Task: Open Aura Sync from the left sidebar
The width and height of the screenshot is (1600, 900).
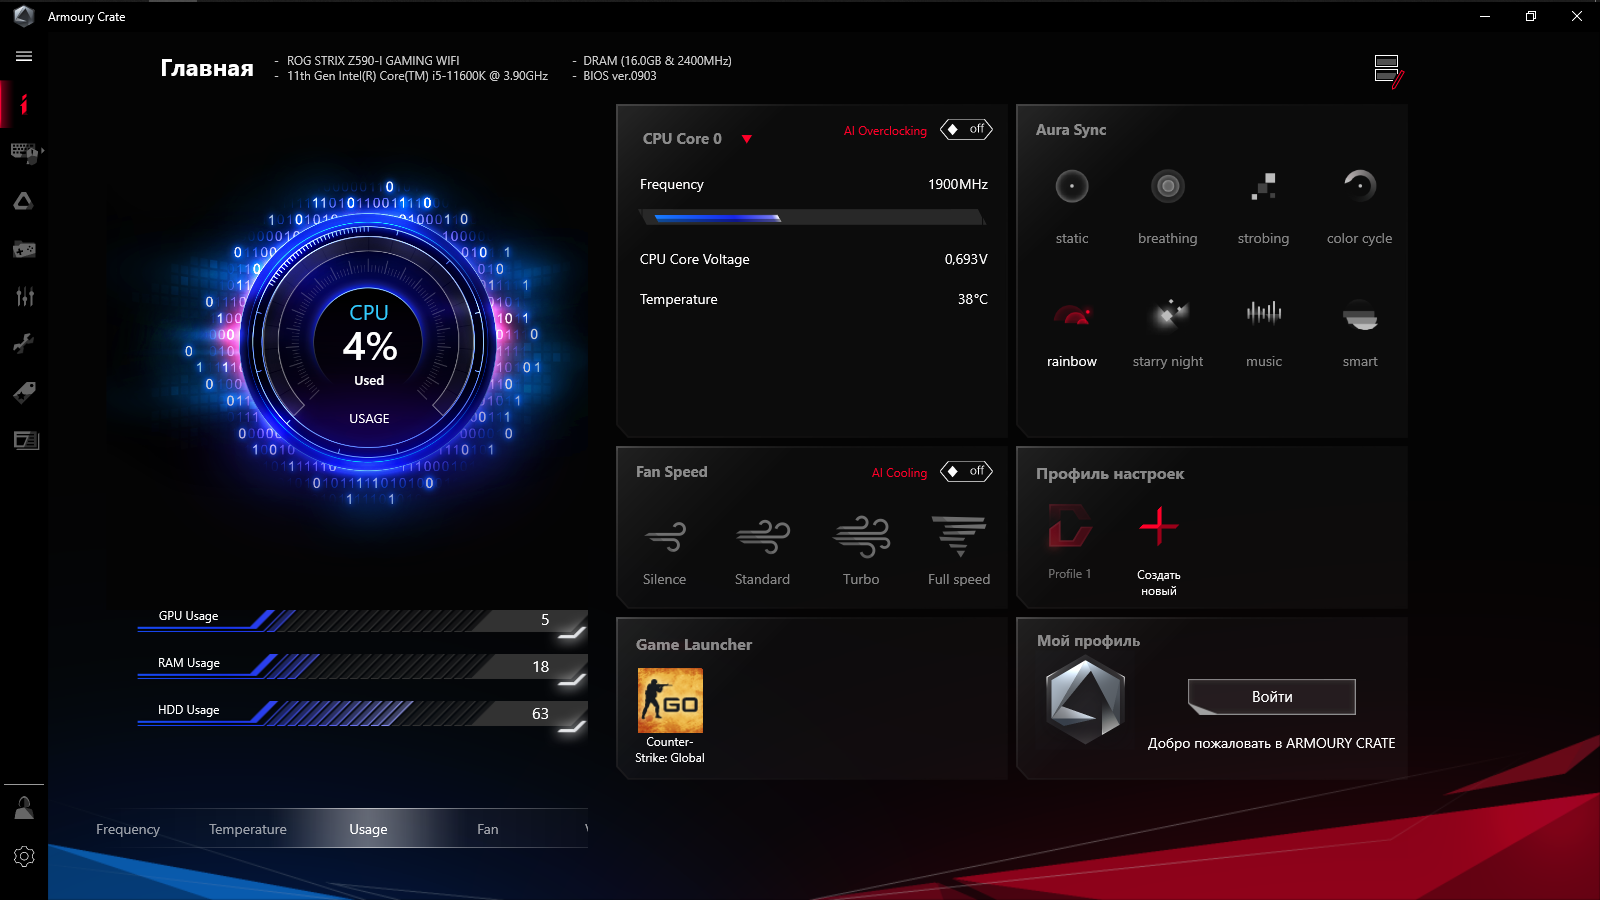Action: [x=24, y=201]
